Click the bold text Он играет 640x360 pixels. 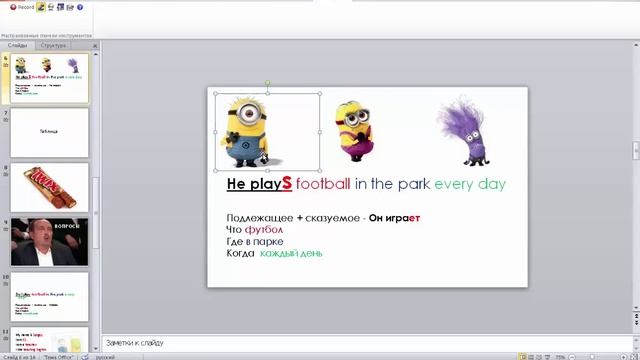tap(394, 218)
